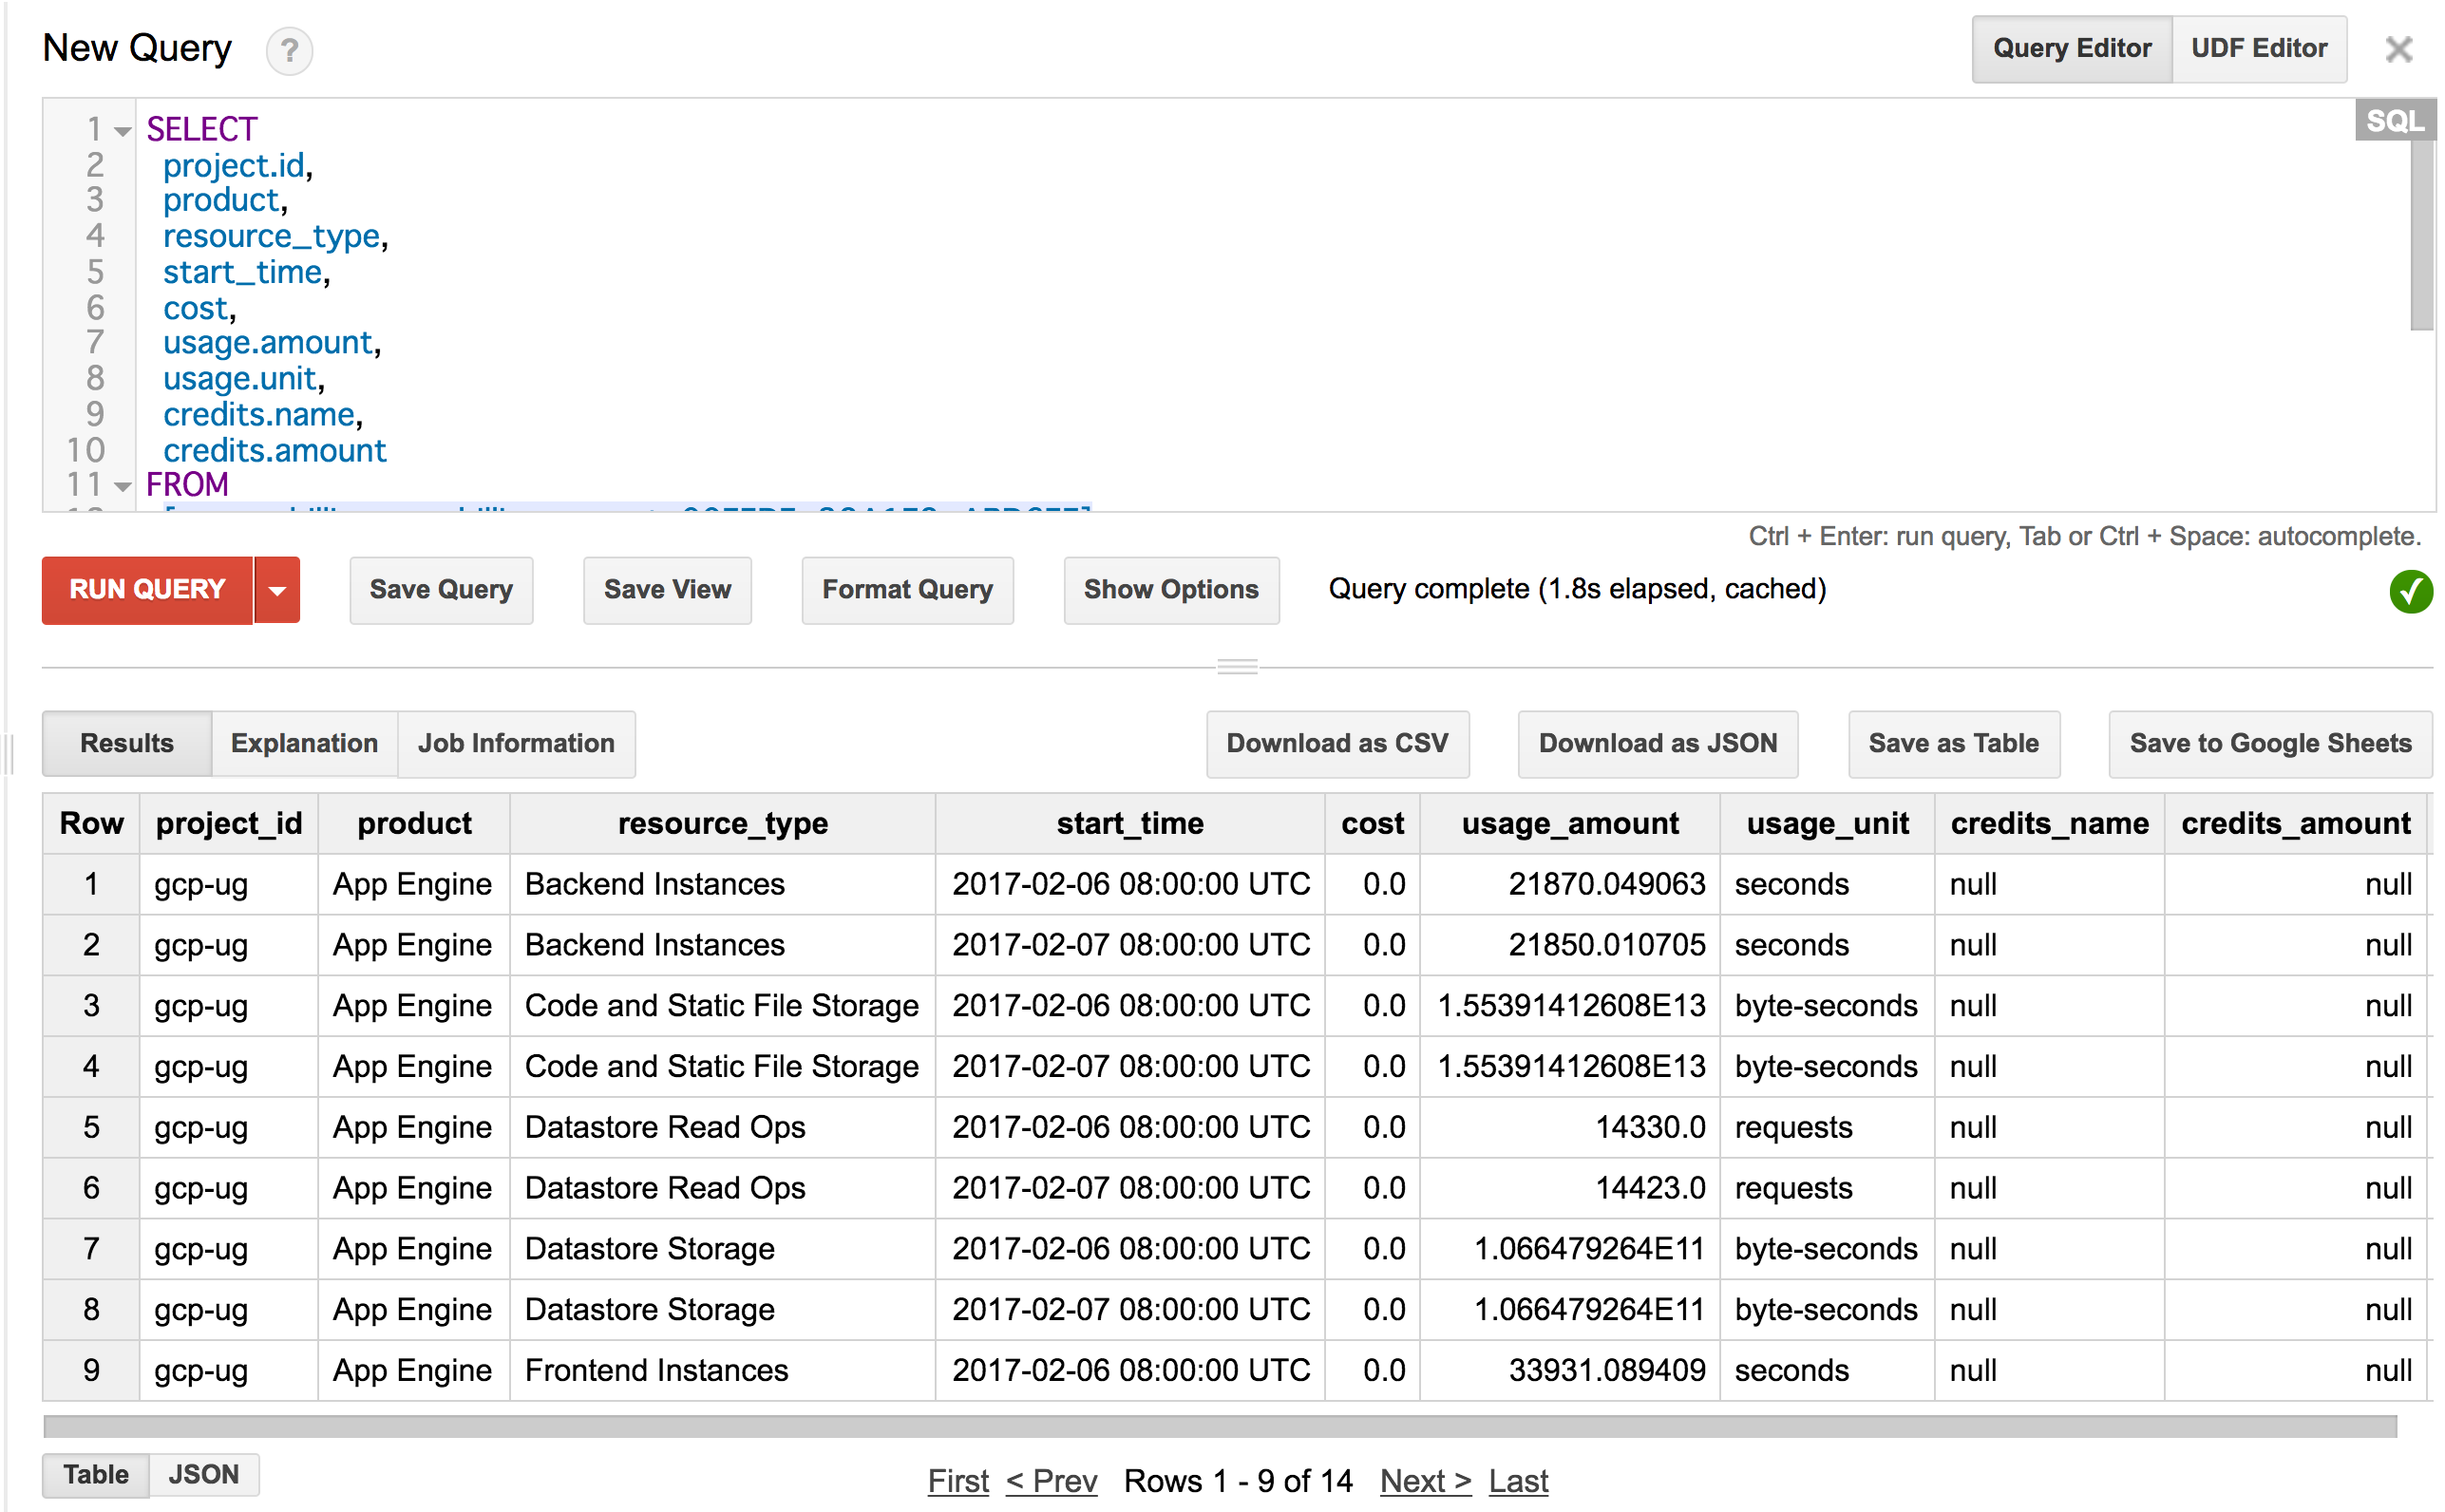The image size is (2445, 1512).
Task: Switch to the UDF Editor tab
Action: tap(2259, 48)
